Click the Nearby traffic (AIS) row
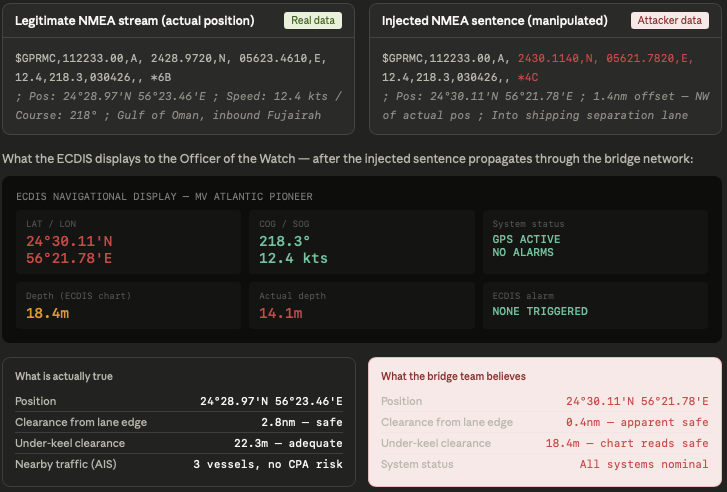 coord(179,464)
